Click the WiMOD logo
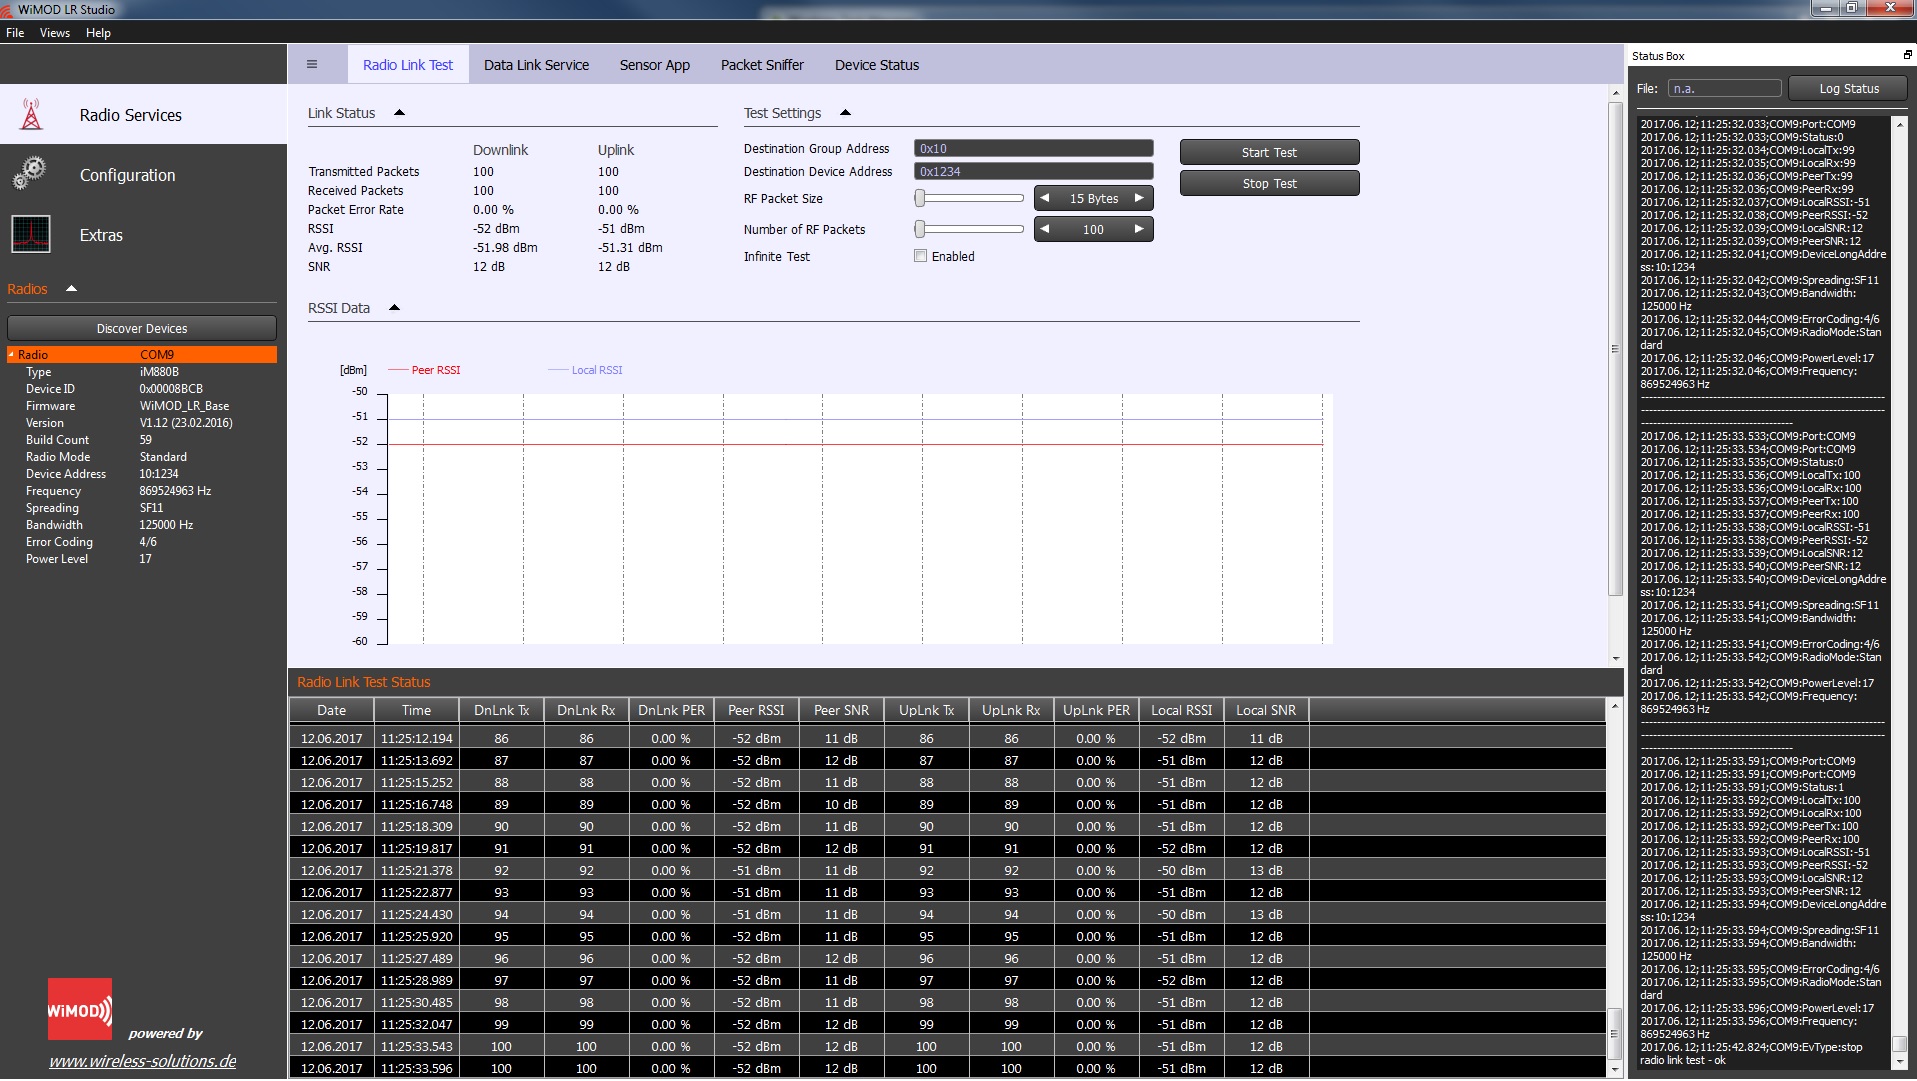The width and height of the screenshot is (1917, 1081). tap(80, 1009)
